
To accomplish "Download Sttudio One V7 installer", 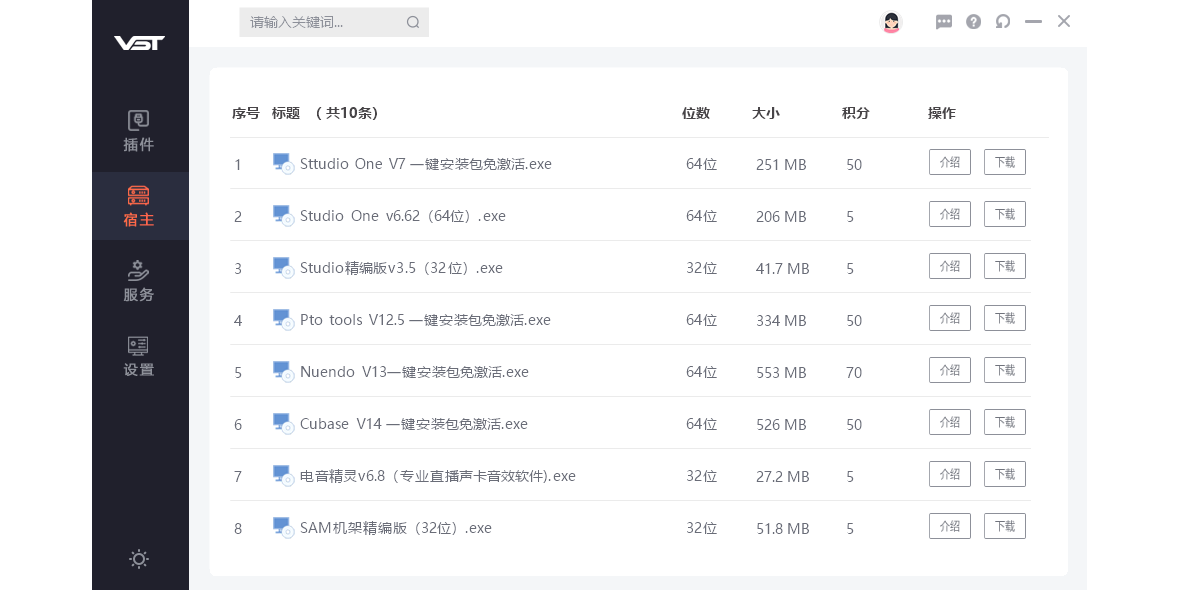I will tap(1004, 162).
